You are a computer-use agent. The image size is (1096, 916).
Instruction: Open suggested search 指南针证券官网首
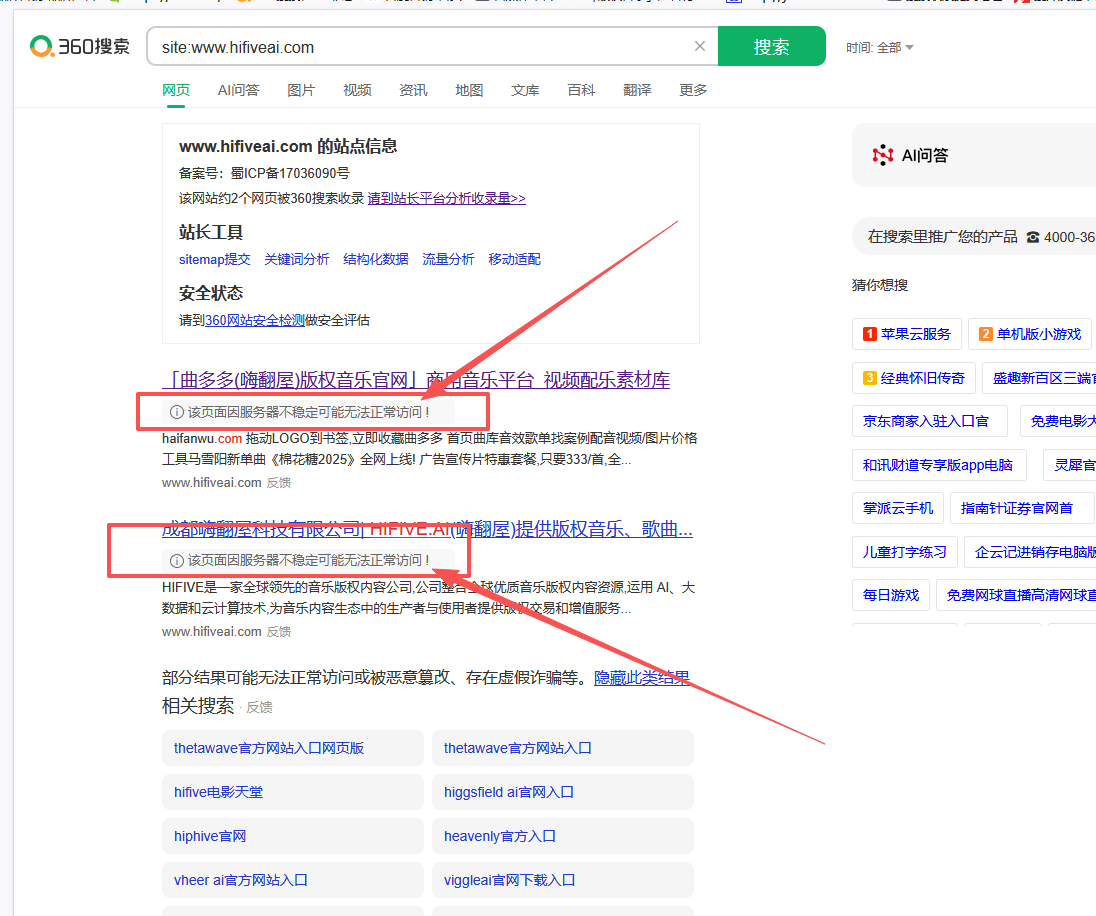click(x=1023, y=508)
